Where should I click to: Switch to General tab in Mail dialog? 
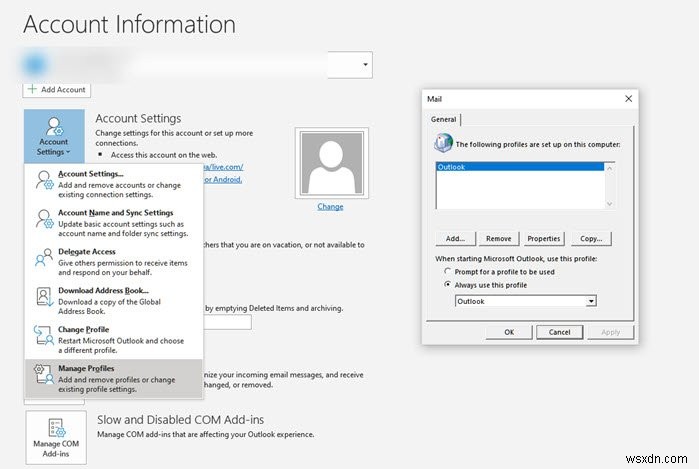444,119
